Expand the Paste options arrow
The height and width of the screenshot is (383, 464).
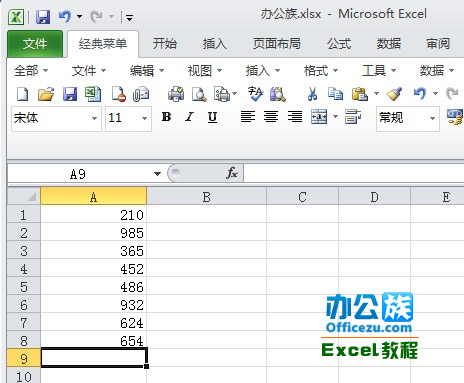coord(376,94)
